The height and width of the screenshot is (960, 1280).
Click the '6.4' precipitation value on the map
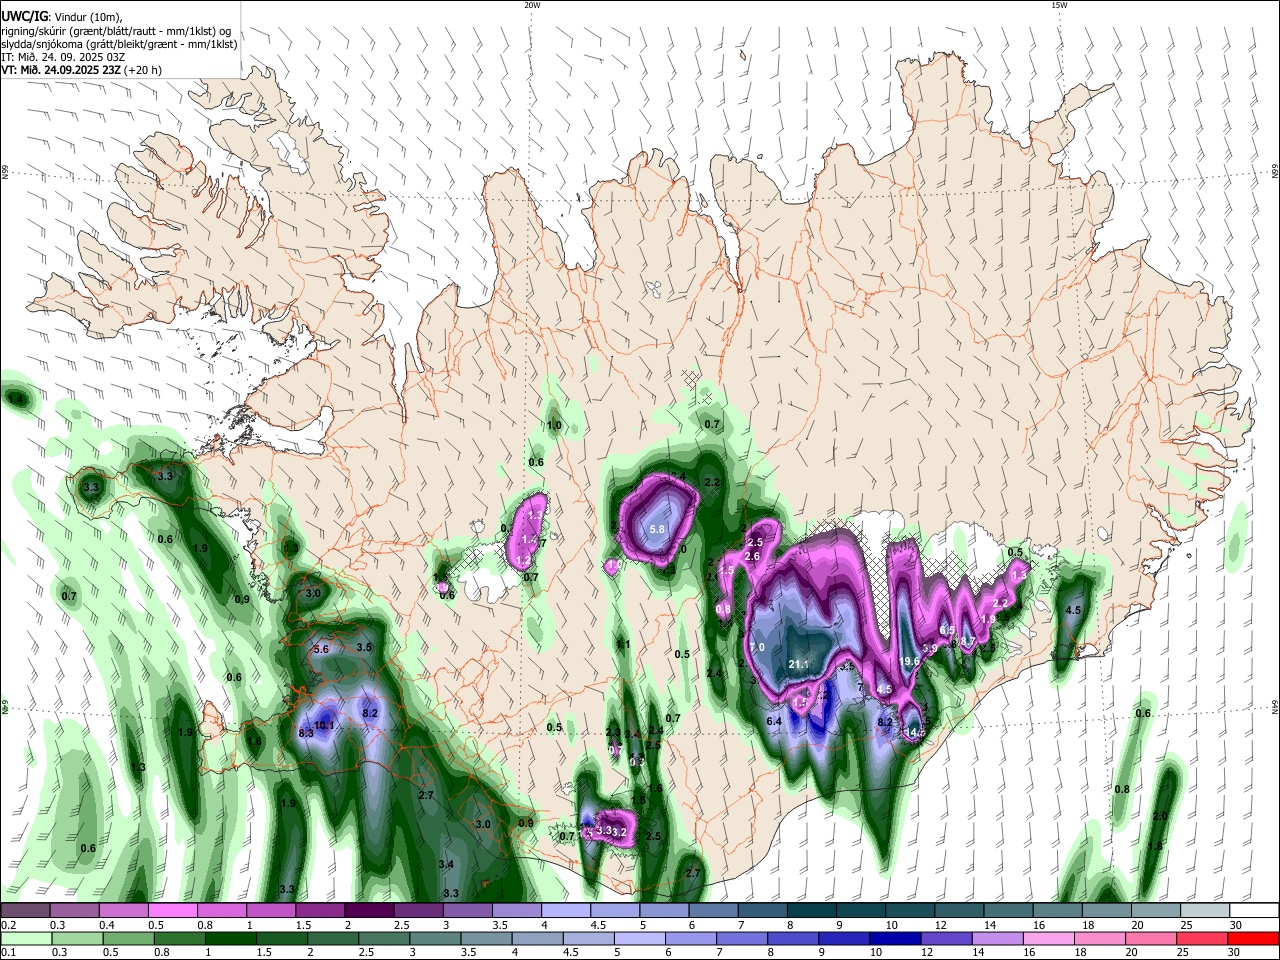(x=774, y=722)
